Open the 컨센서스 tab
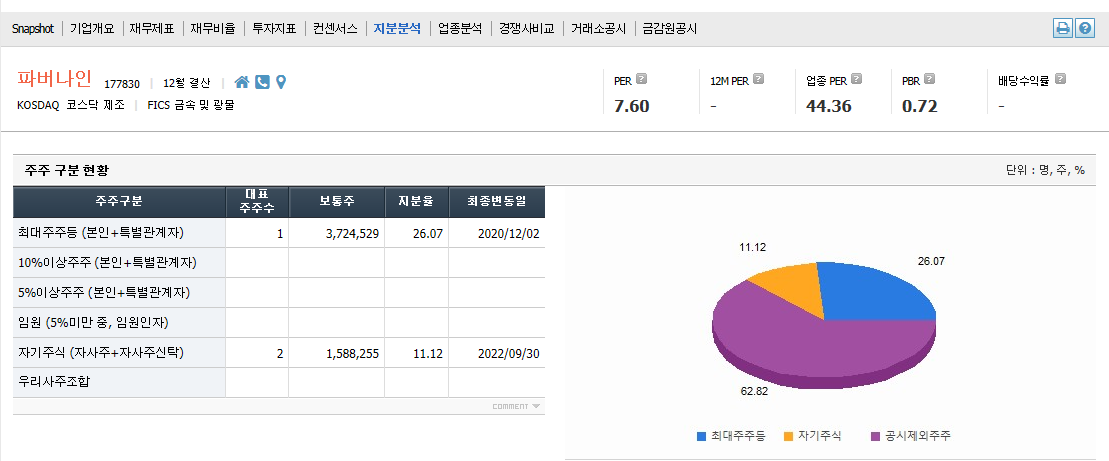This screenshot has width=1109, height=461. (336, 29)
